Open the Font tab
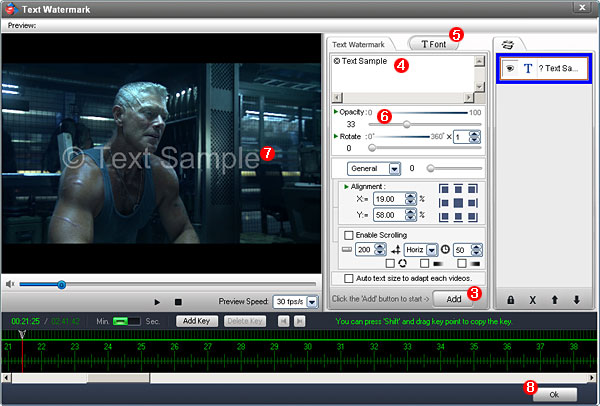This screenshot has height=406, width=600. pos(434,44)
